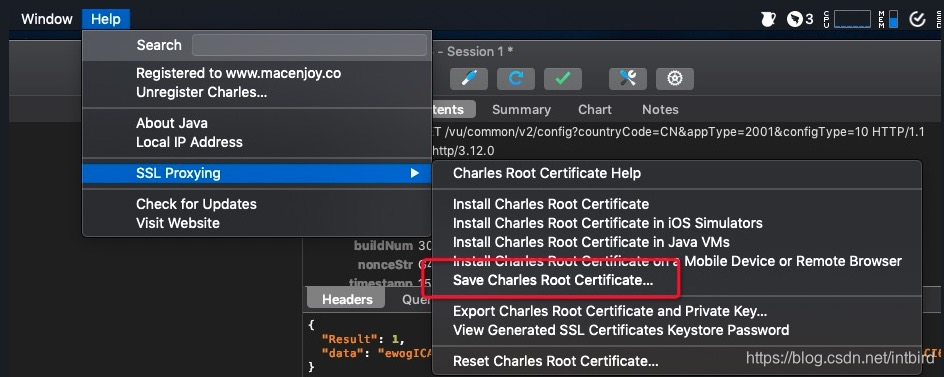Switch to the Summary tab

point(521,110)
